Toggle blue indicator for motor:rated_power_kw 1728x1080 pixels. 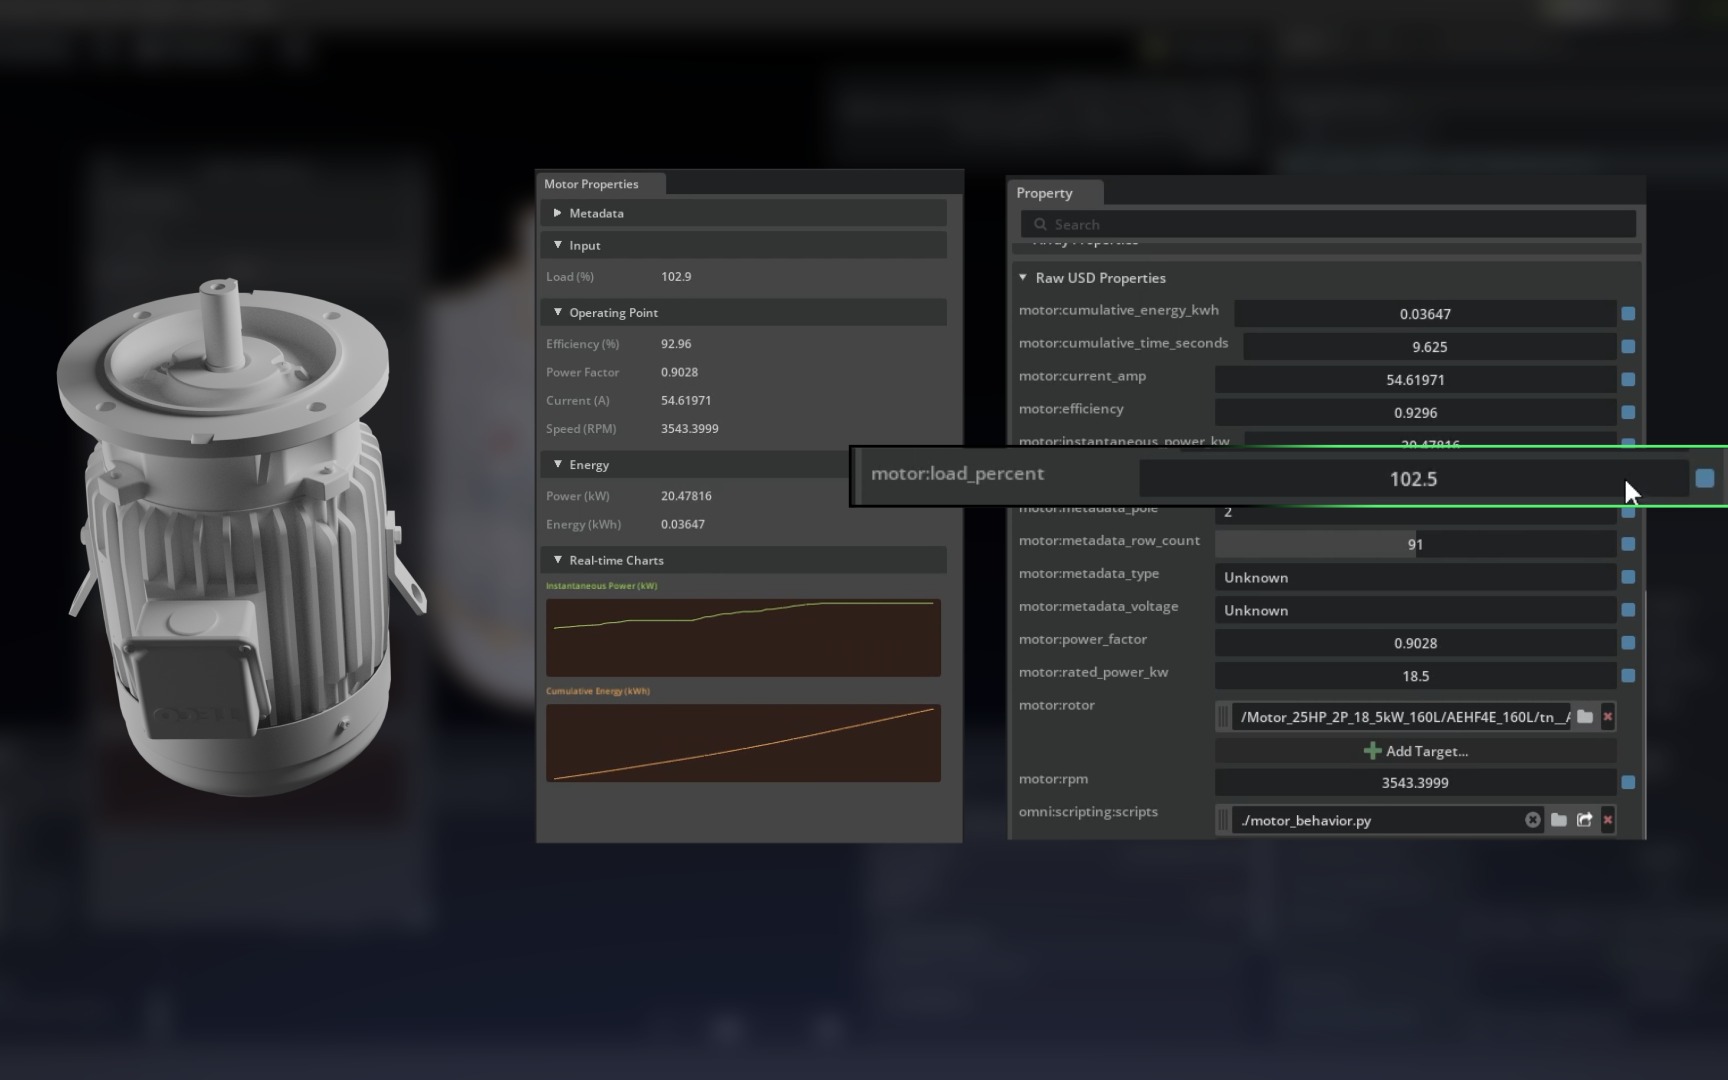pos(1628,676)
